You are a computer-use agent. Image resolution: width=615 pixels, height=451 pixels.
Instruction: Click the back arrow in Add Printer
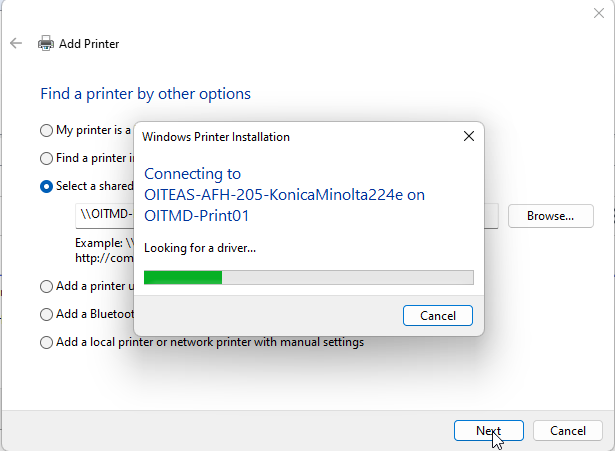tap(16, 44)
